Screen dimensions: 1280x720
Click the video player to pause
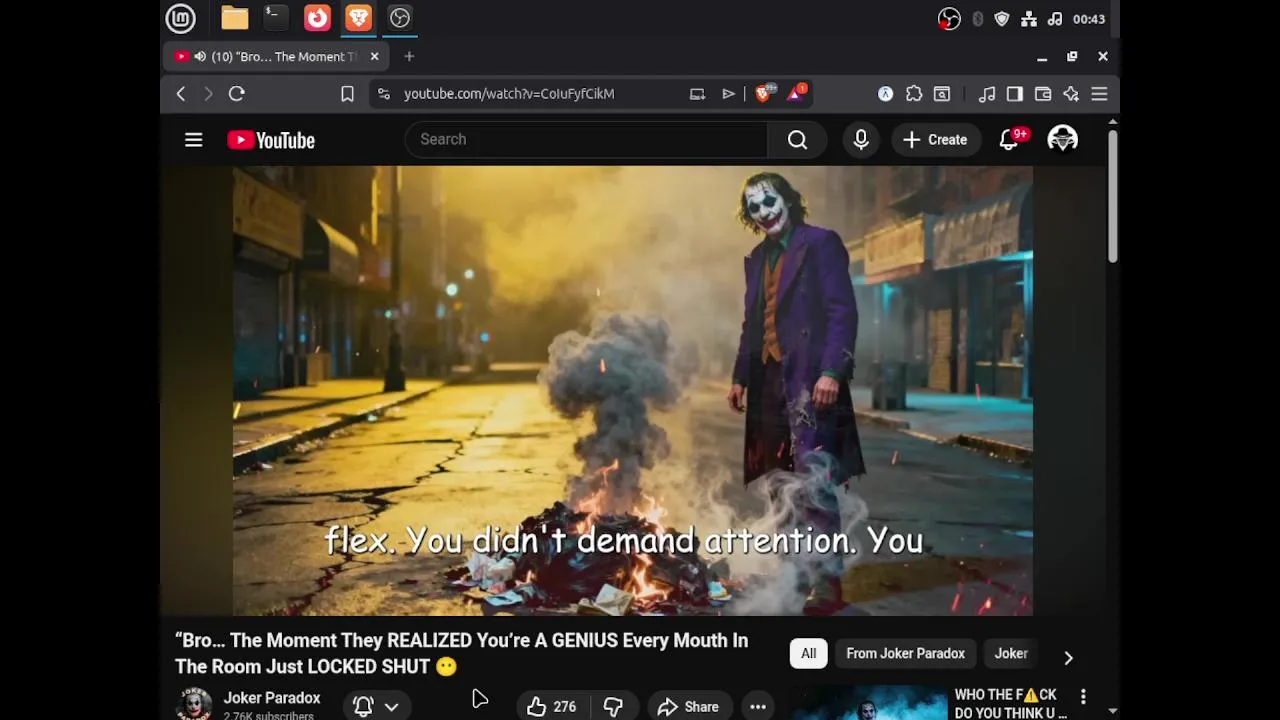coord(632,390)
